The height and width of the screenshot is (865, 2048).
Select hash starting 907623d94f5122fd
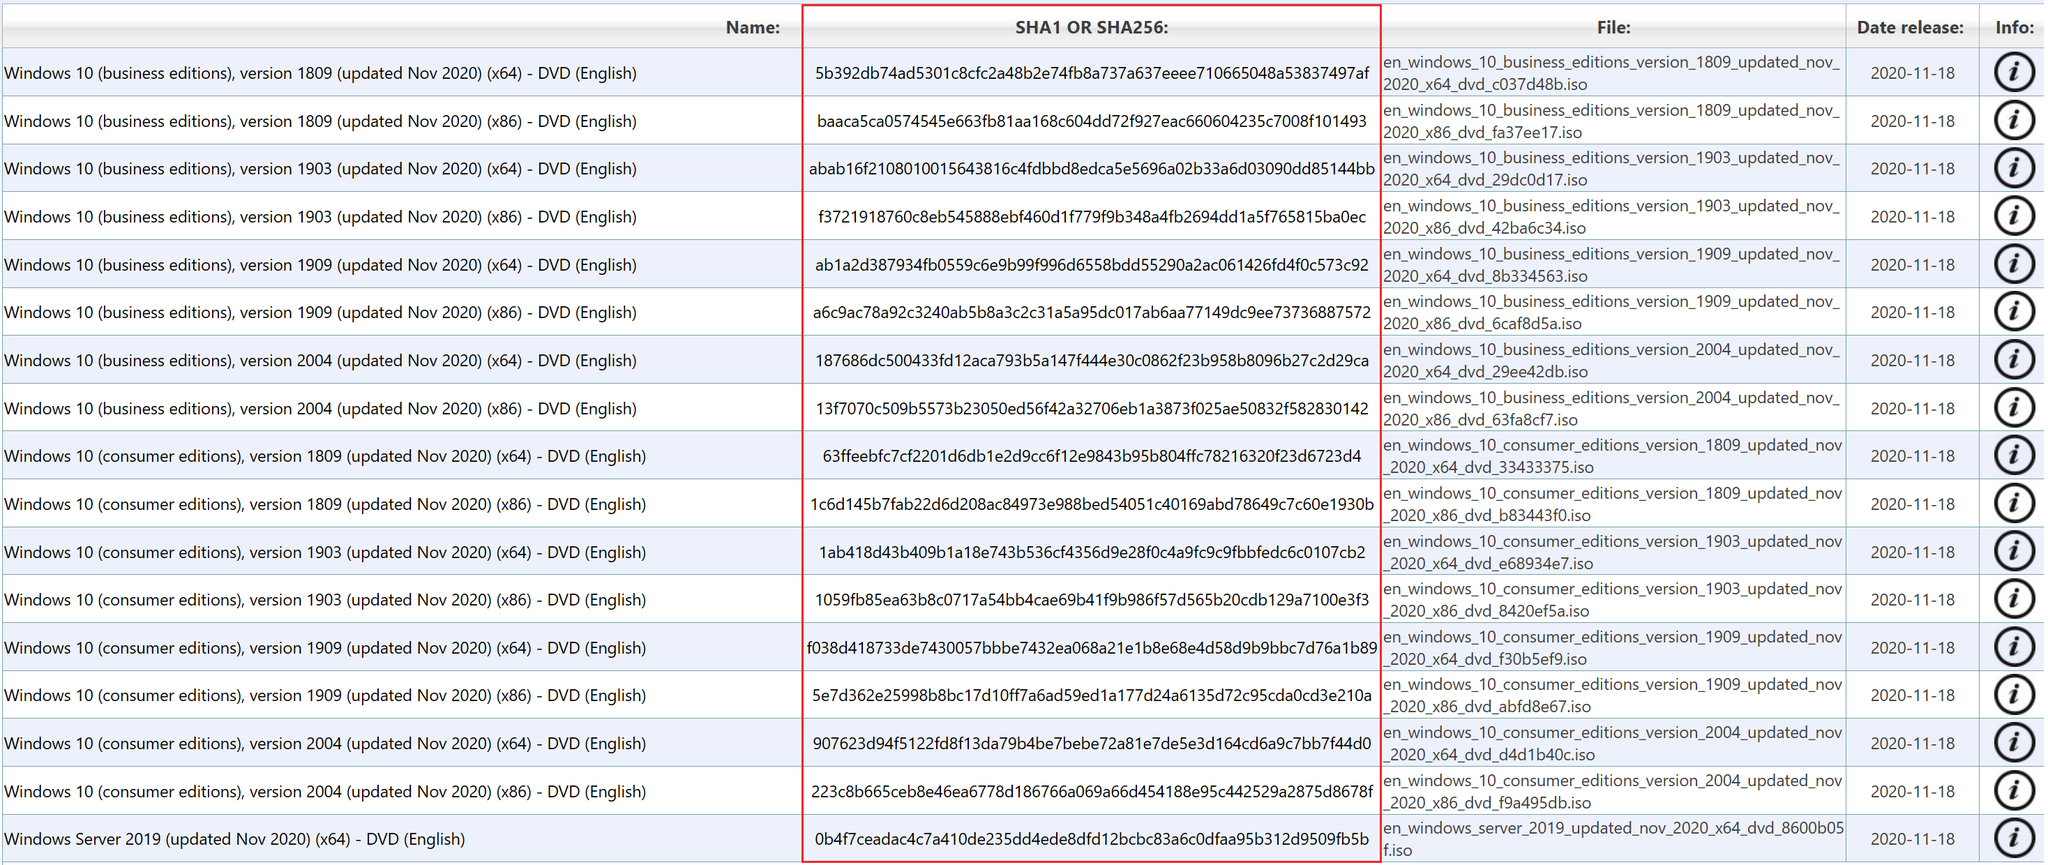point(1092,743)
